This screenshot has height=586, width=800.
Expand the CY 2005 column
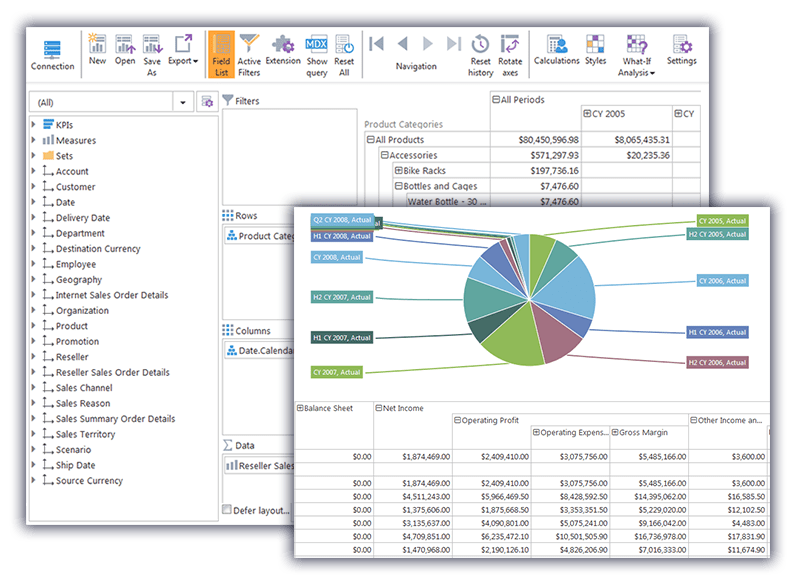tap(587, 113)
